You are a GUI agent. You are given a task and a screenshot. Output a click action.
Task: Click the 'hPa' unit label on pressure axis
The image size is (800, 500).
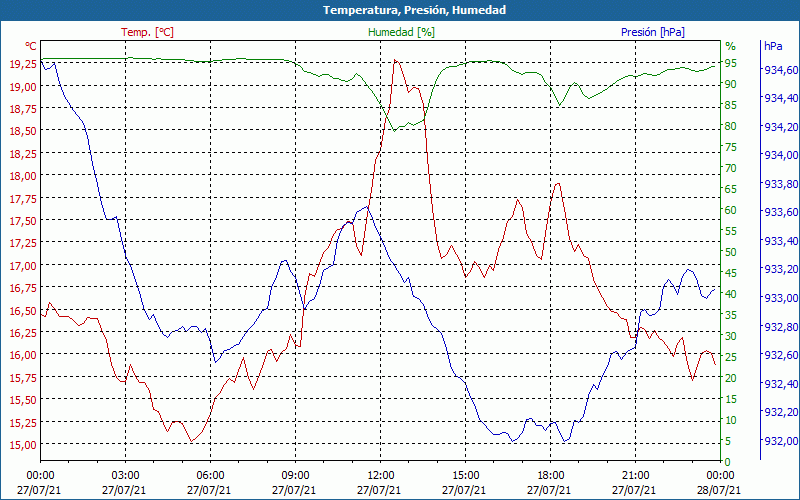coord(773,46)
